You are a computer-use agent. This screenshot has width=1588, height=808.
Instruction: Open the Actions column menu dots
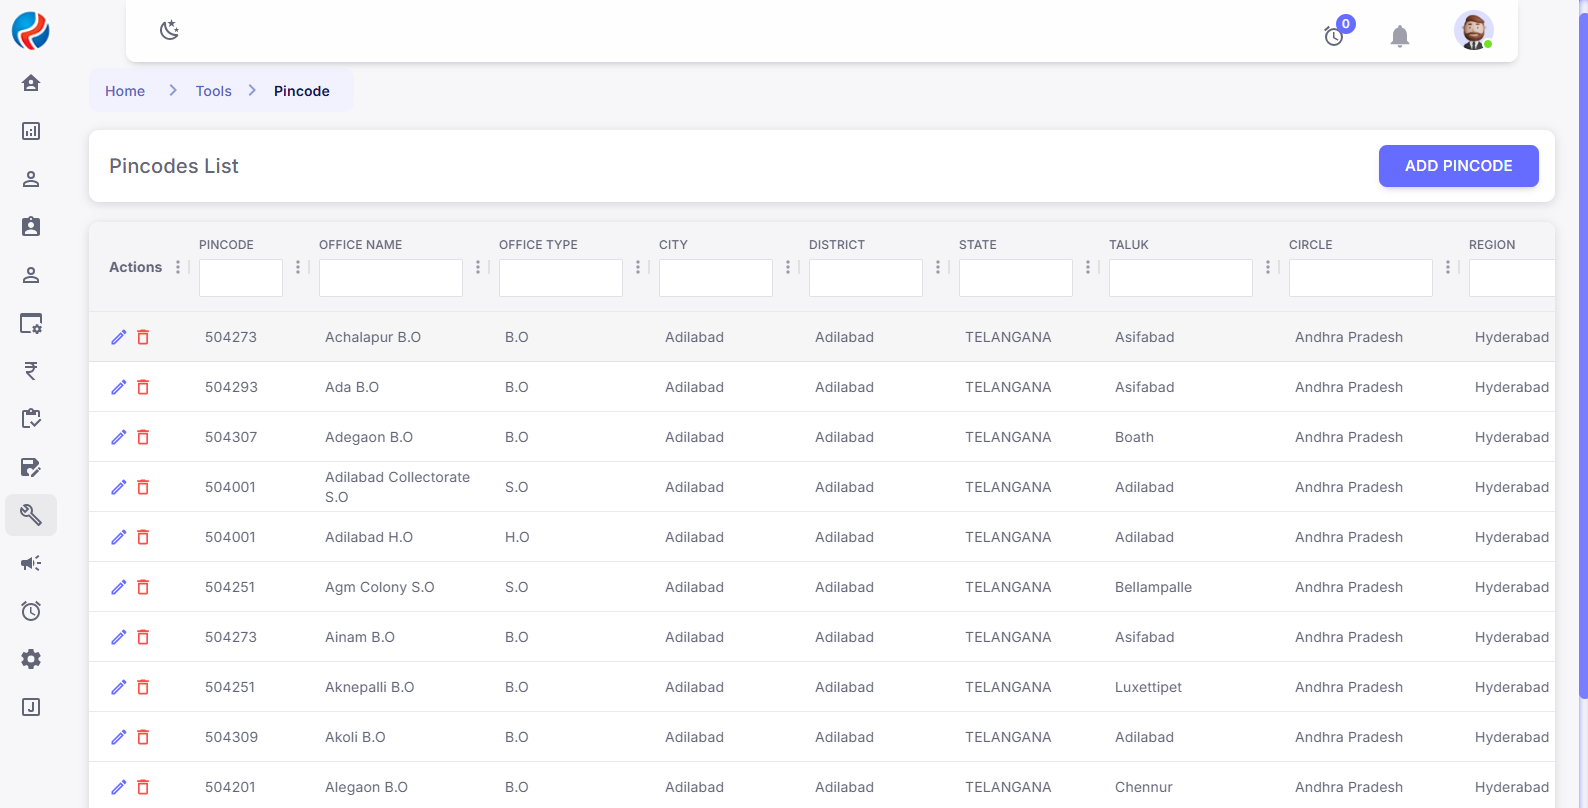click(178, 267)
